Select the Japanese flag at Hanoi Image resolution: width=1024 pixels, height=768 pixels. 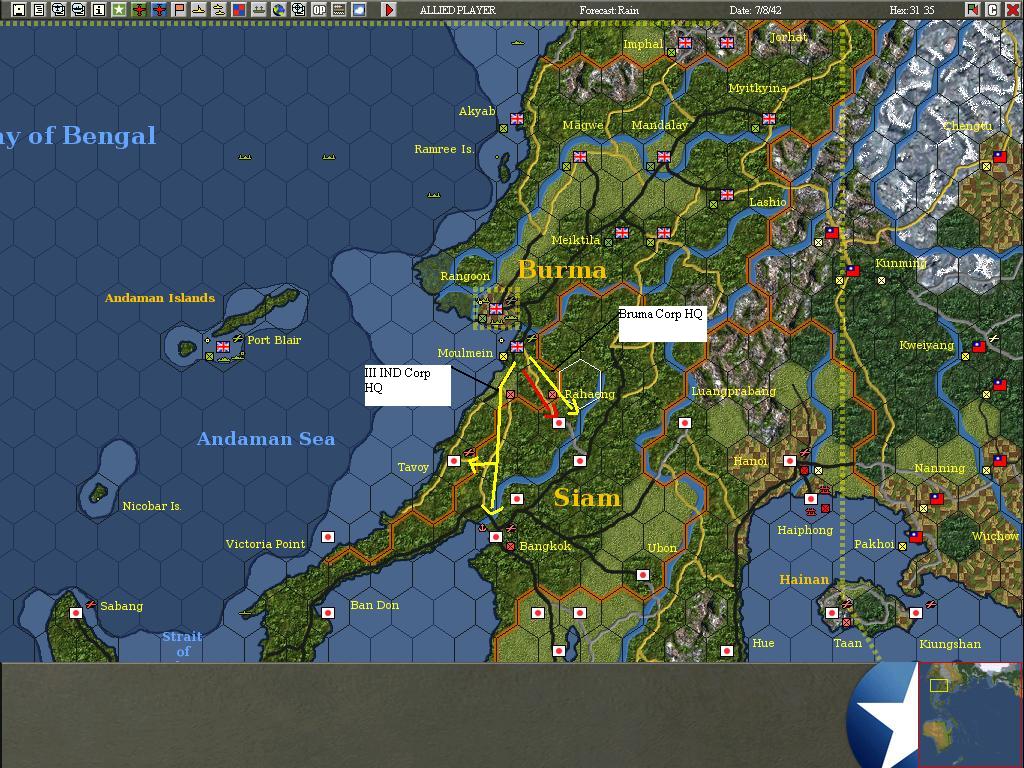(x=790, y=461)
